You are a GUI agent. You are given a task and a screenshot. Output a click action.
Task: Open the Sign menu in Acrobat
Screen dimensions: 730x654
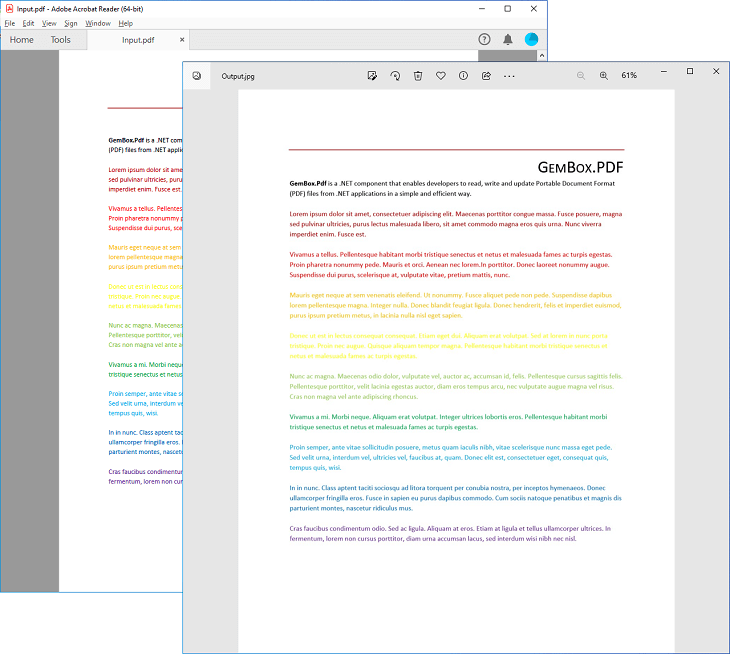coord(71,23)
